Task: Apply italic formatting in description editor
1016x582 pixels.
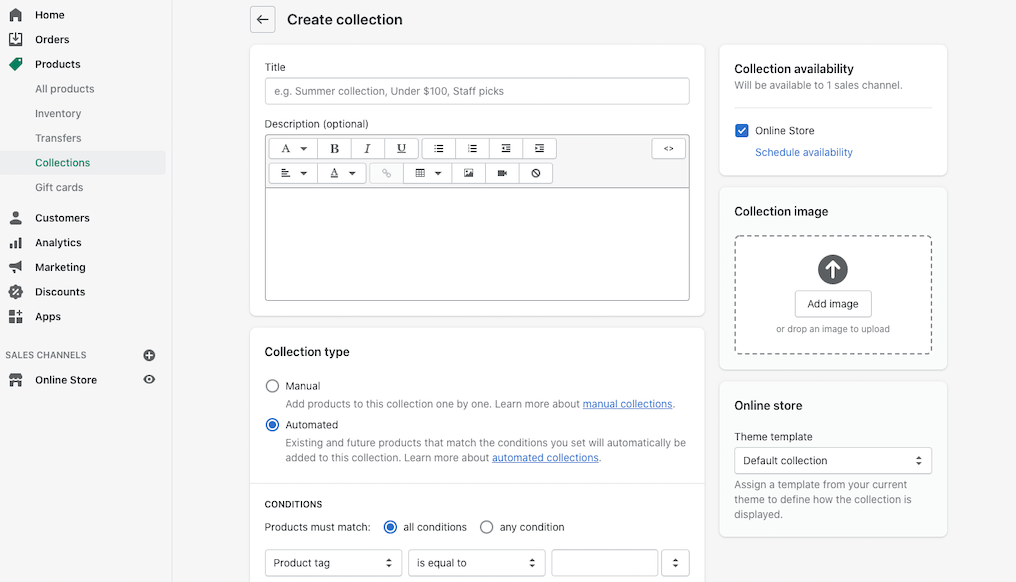Action: tap(367, 149)
